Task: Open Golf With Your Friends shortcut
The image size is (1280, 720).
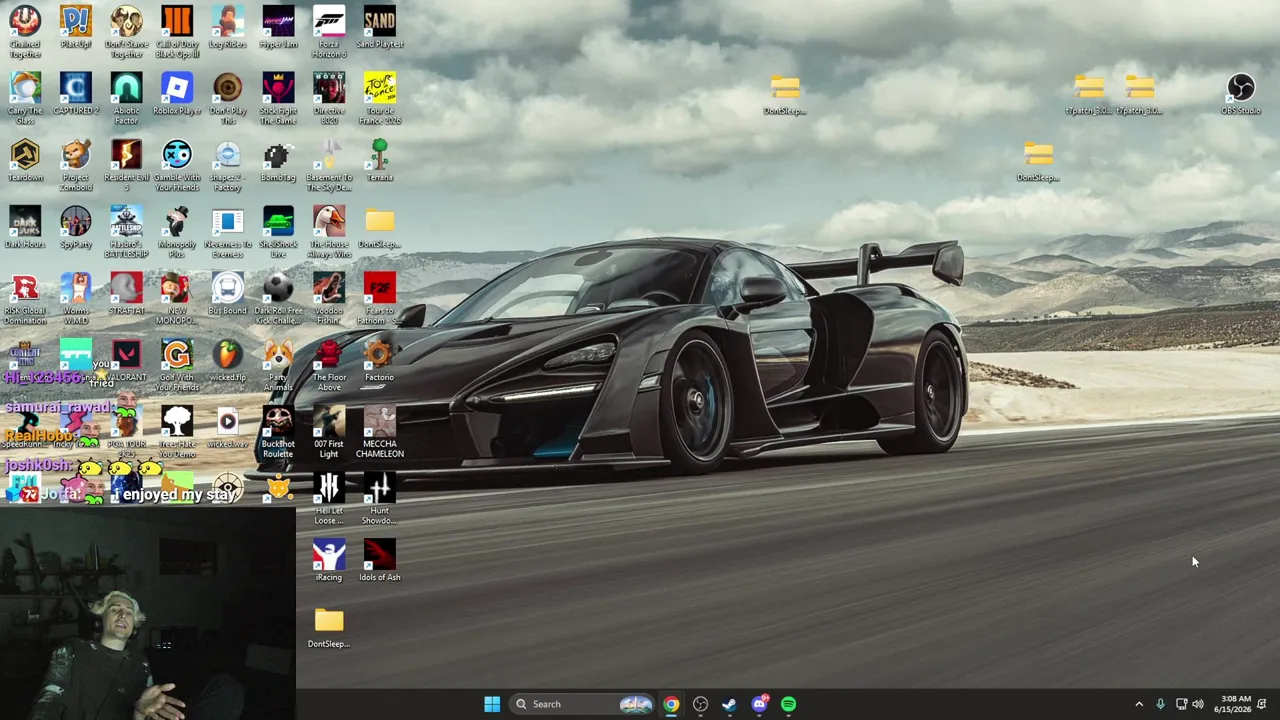Action: click(x=177, y=365)
